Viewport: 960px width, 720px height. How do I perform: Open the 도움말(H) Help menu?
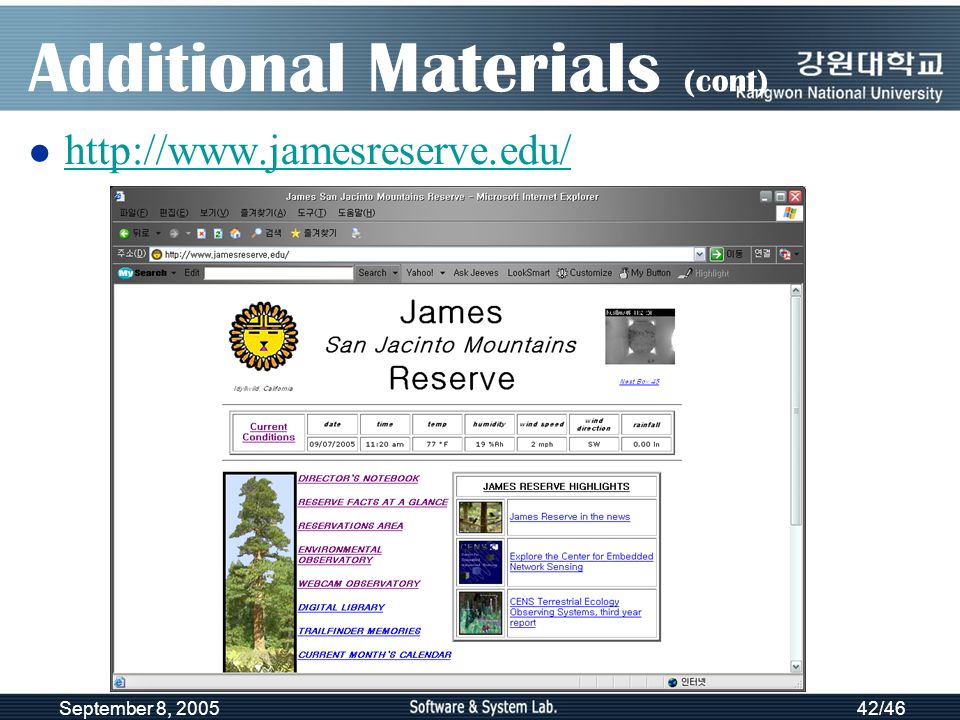(x=356, y=213)
